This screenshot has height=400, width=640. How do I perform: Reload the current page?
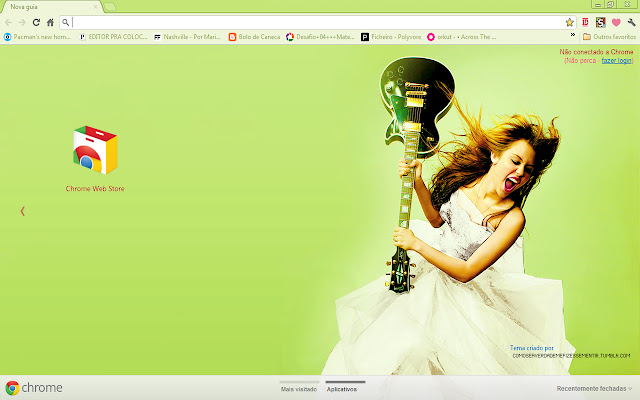(36, 22)
